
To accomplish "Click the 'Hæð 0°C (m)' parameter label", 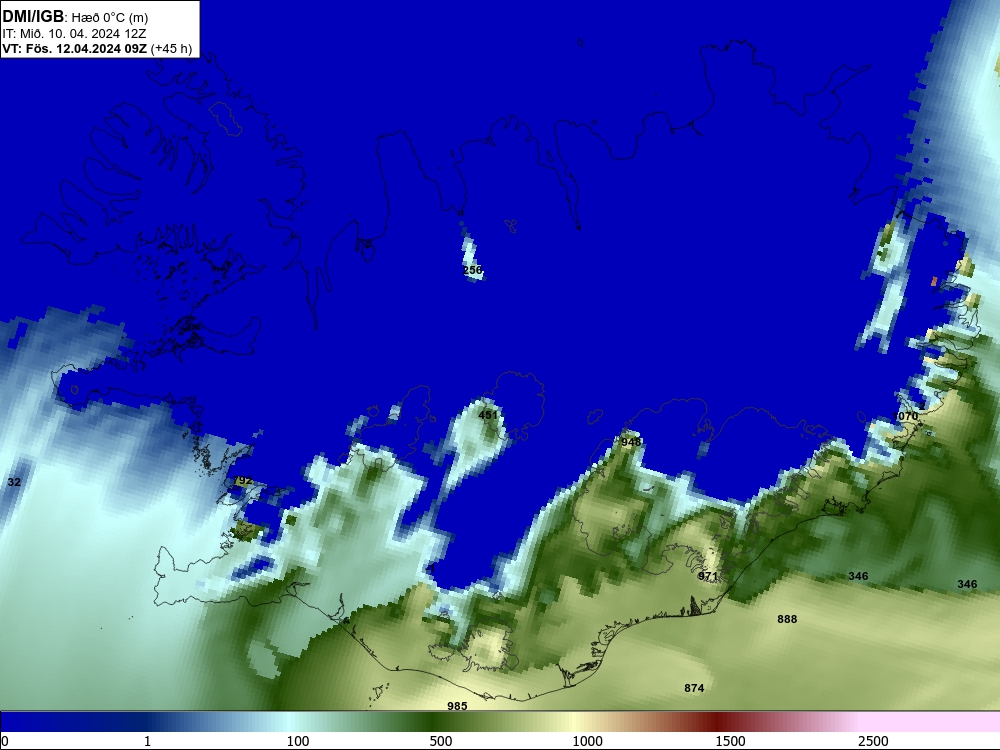I will click(x=110, y=17).
